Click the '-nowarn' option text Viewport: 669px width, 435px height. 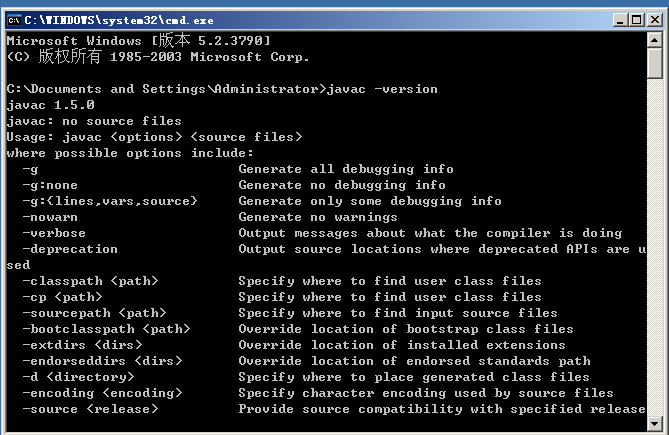(50, 217)
